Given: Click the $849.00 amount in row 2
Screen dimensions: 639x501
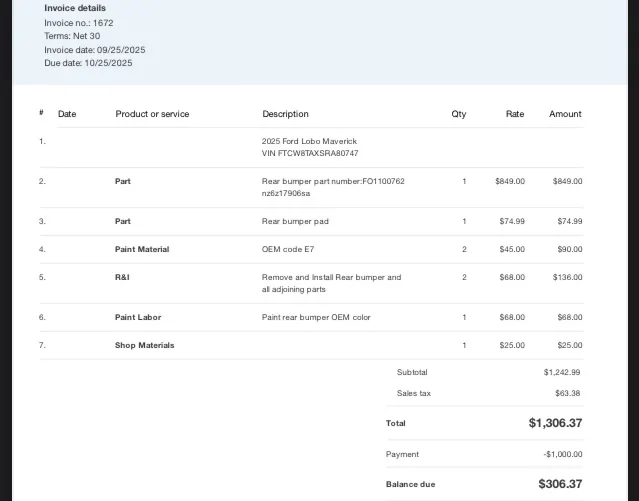Looking at the screenshot, I should point(567,181).
